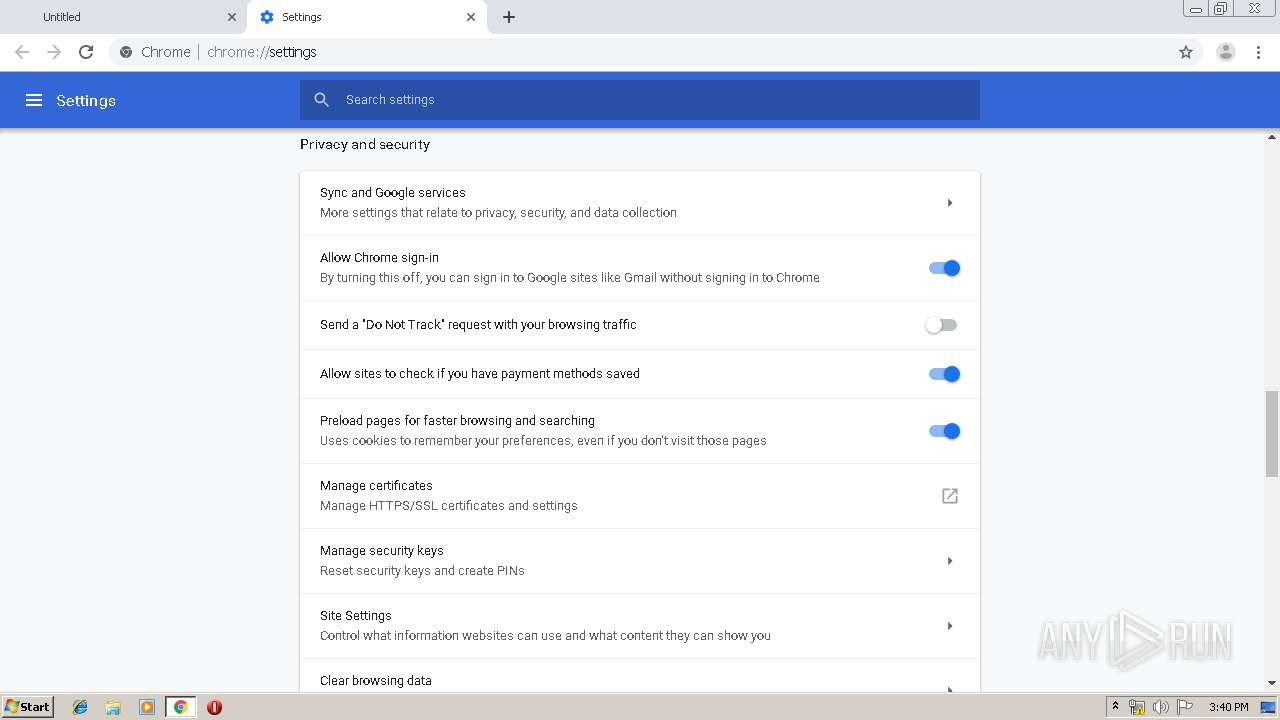
Task: Open the Opera taskbar icon
Action: (214, 707)
